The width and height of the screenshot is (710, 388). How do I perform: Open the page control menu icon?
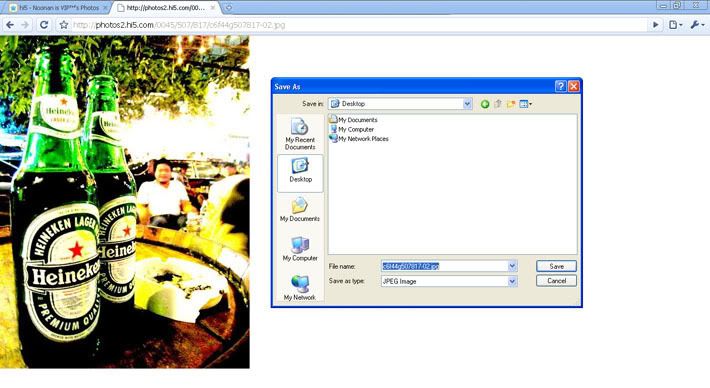pos(675,25)
